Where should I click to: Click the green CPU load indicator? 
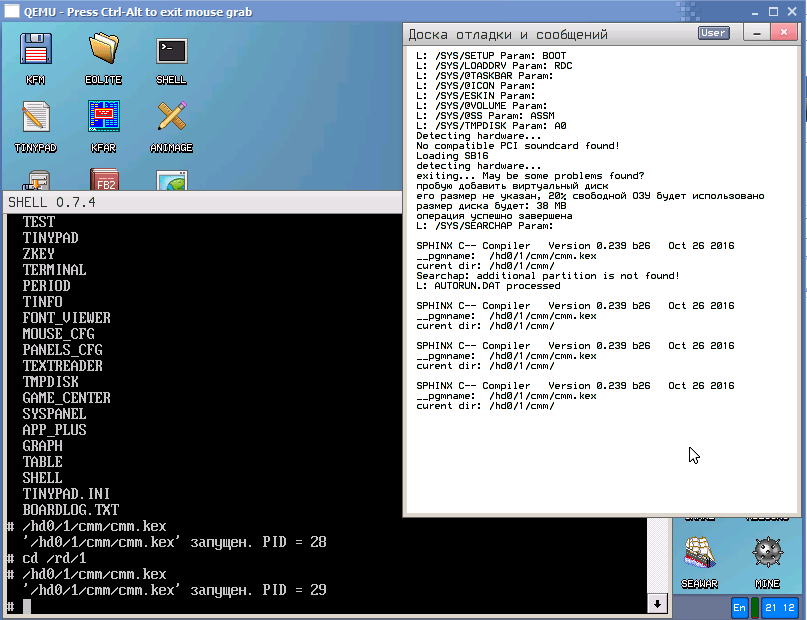point(756,607)
